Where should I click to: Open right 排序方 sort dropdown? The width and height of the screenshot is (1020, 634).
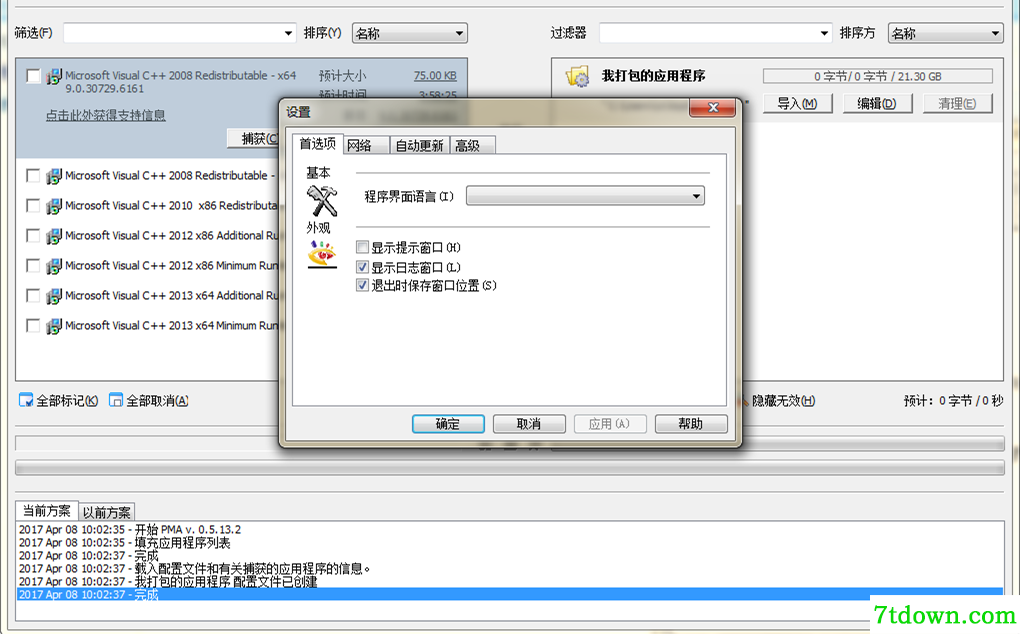tap(945, 33)
